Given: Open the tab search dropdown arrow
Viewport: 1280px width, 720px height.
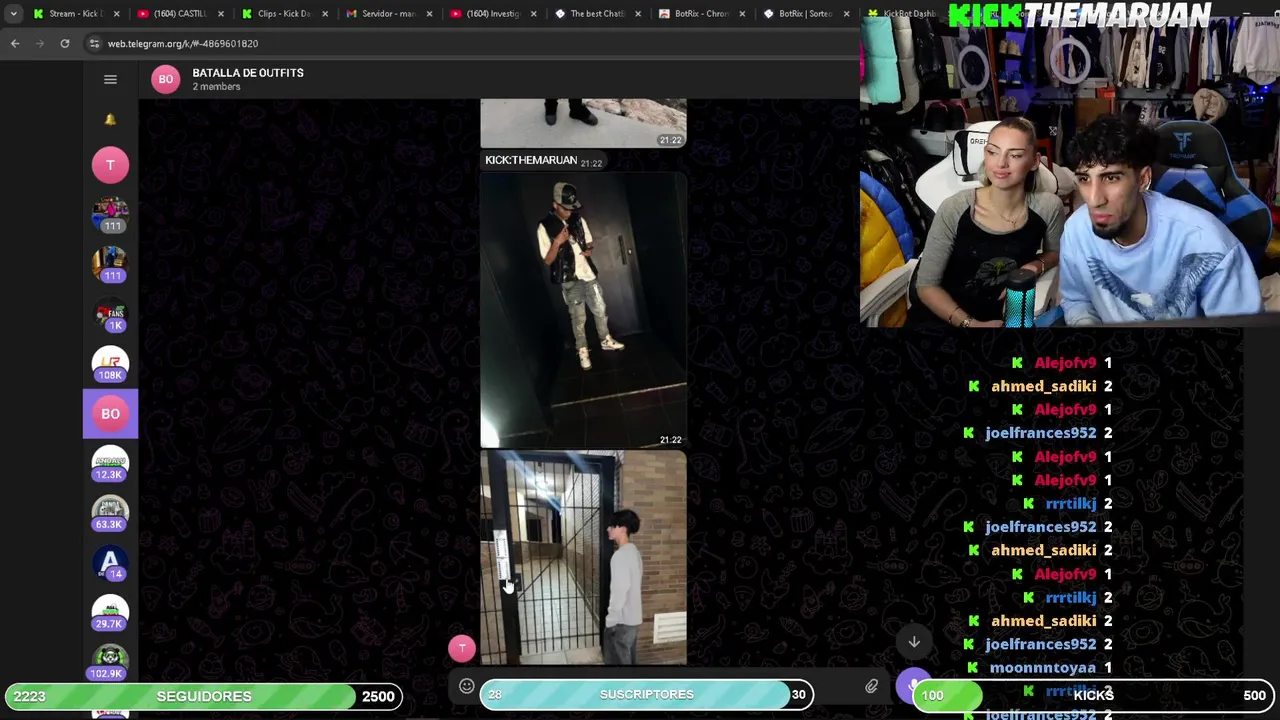Looking at the screenshot, I should [x=13, y=14].
